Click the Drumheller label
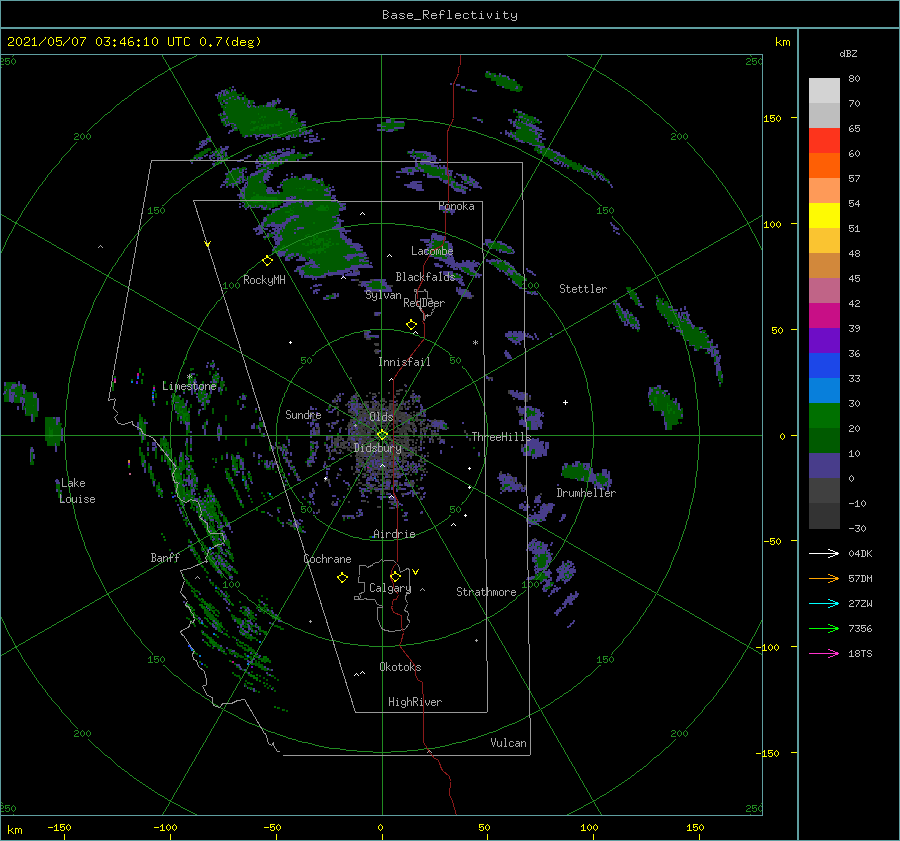The height and width of the screenshot is (841, 900). tap(586, 493)
